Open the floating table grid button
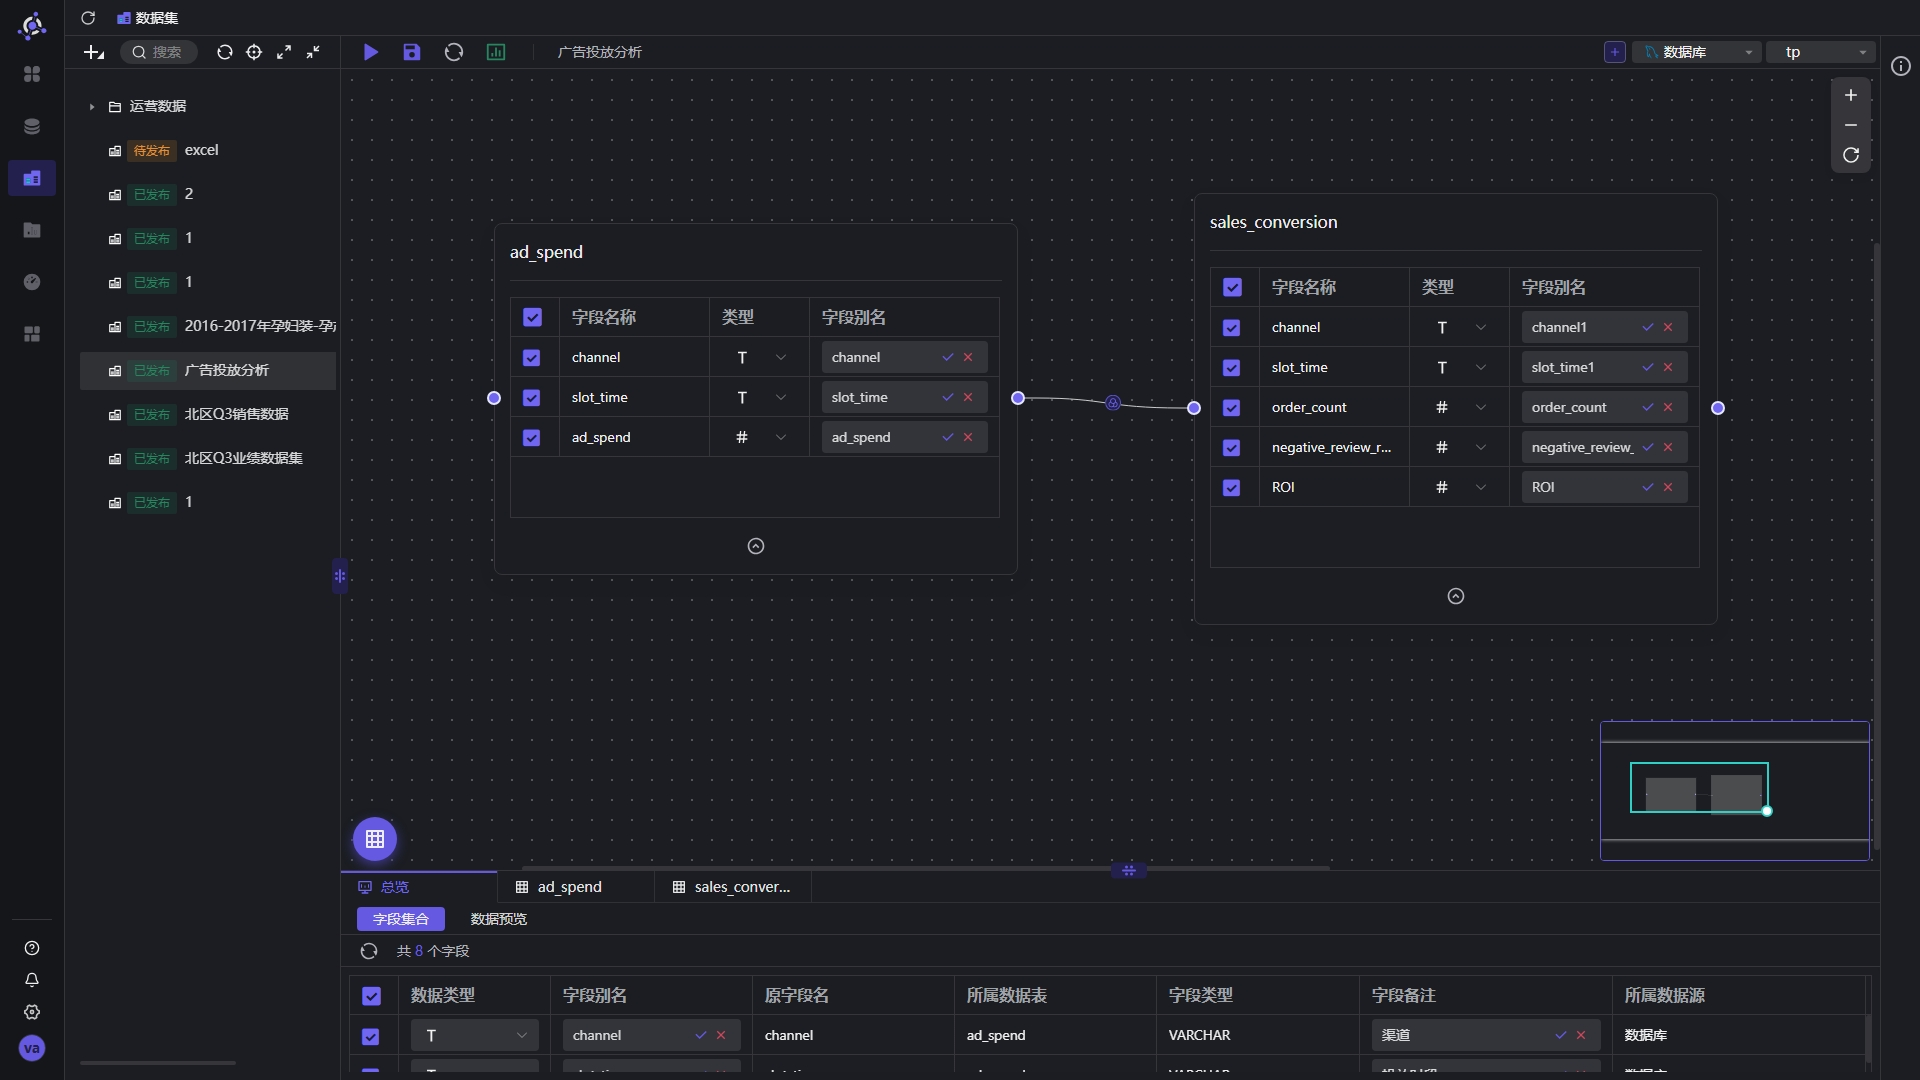The width and height of the screenshot is (1920, 1080). tap(375, 839)
